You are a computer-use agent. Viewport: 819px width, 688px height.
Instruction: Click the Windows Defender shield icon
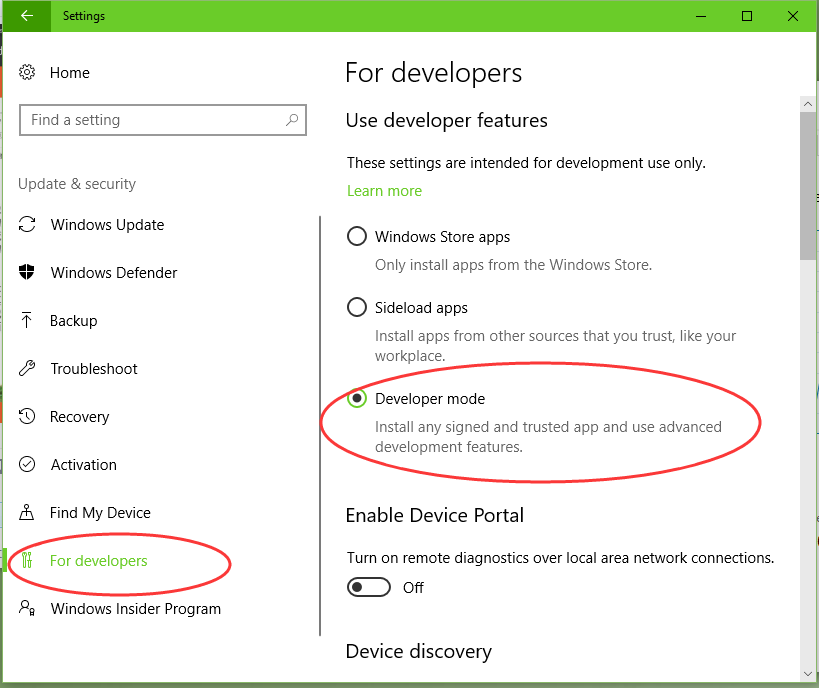[28, 273]
